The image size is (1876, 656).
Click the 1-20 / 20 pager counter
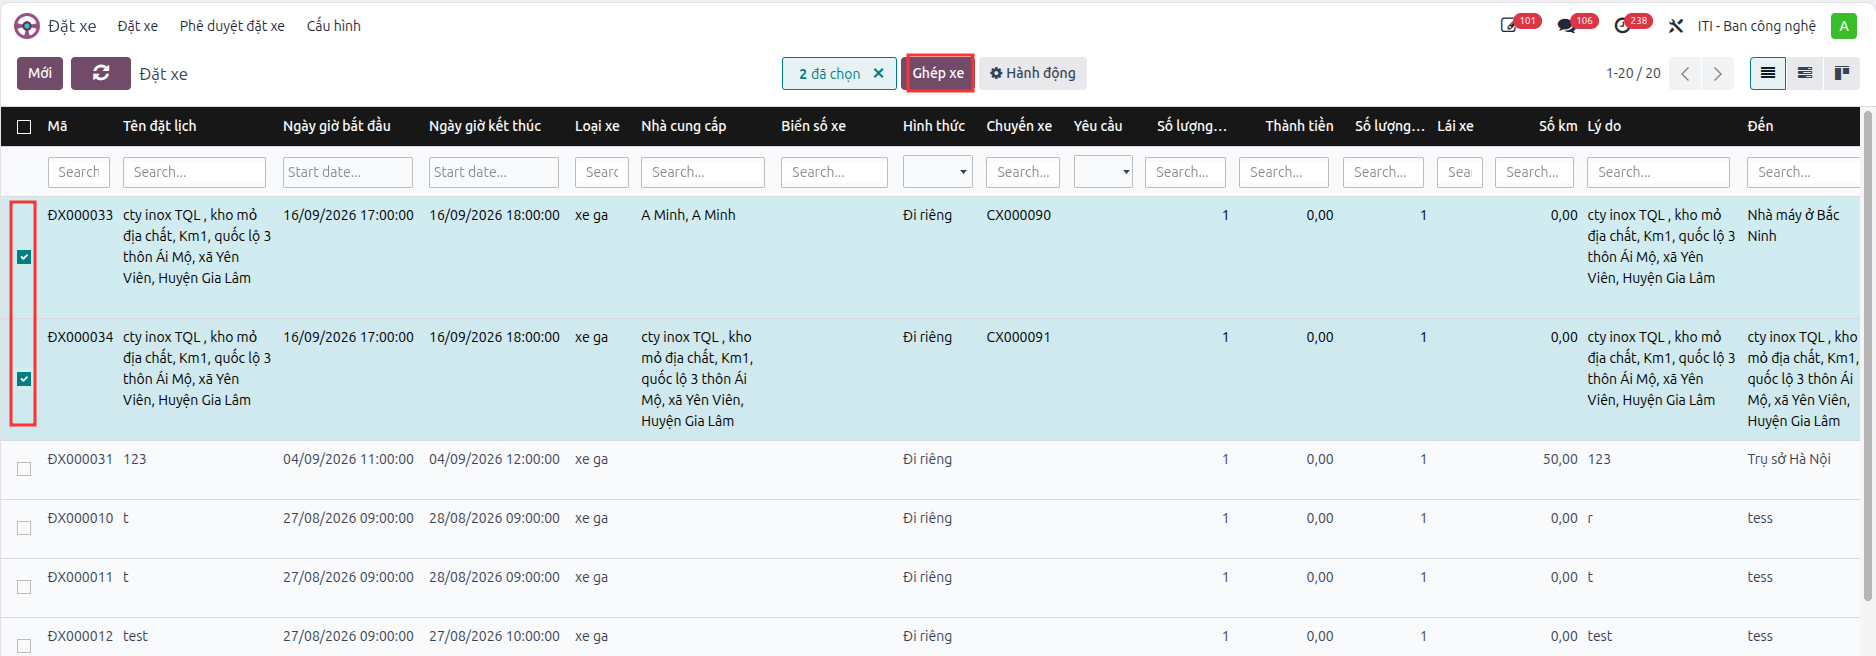coord(1633,74)
